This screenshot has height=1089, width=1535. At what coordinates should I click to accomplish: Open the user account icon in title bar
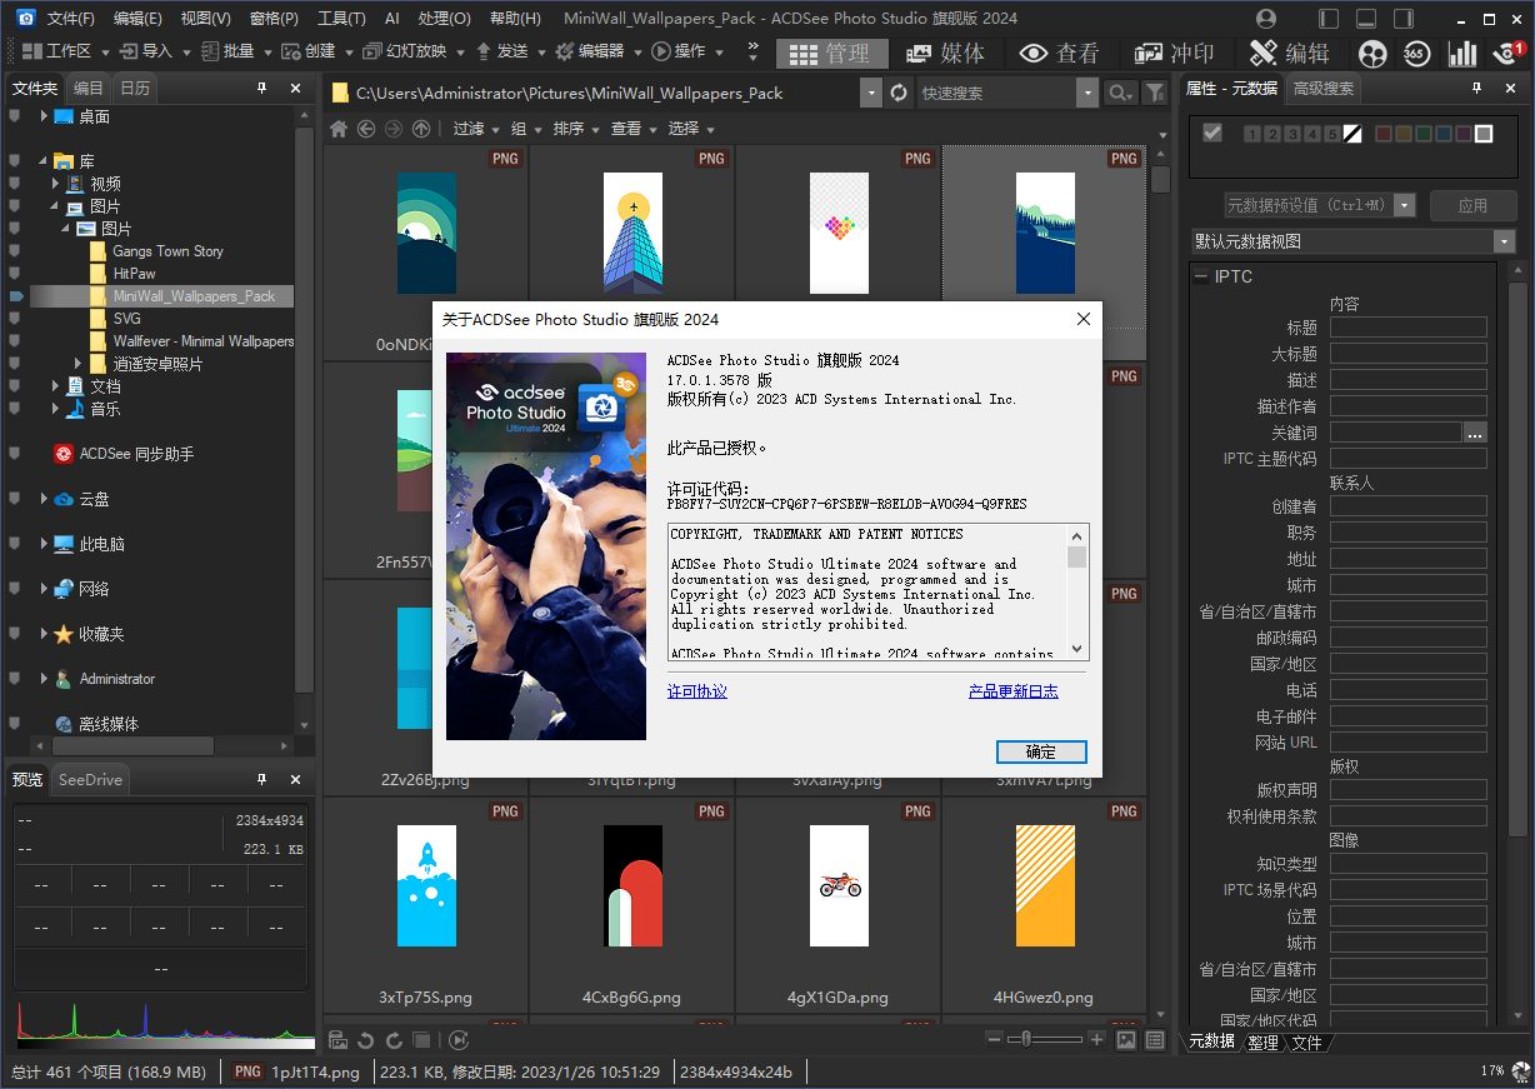1266,18
